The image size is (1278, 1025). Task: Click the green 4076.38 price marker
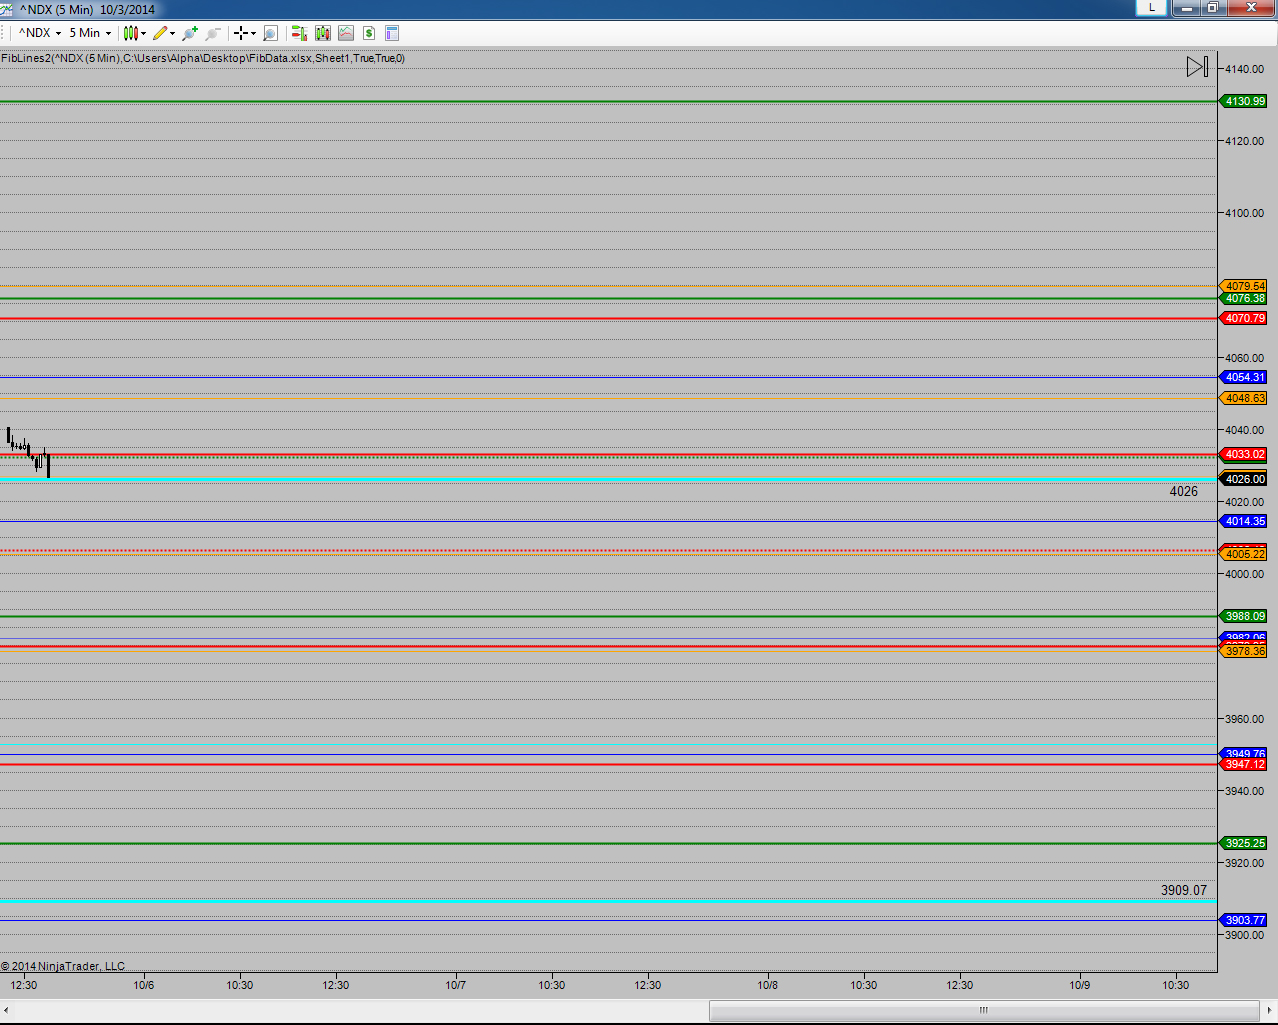[x=1243, y=298]
